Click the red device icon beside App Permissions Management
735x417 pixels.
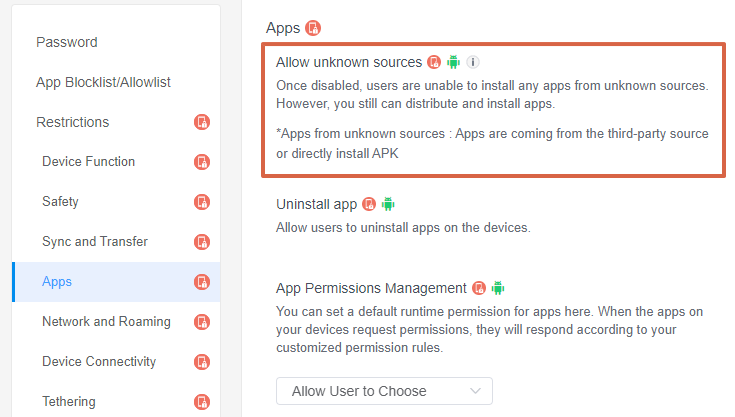click(x=479, y=288)
